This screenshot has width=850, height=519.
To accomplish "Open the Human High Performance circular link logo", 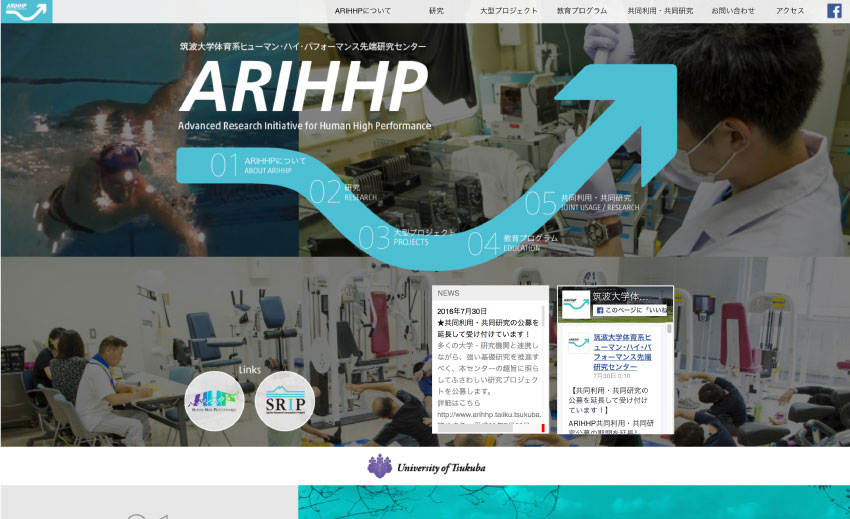I will [214, 401].
